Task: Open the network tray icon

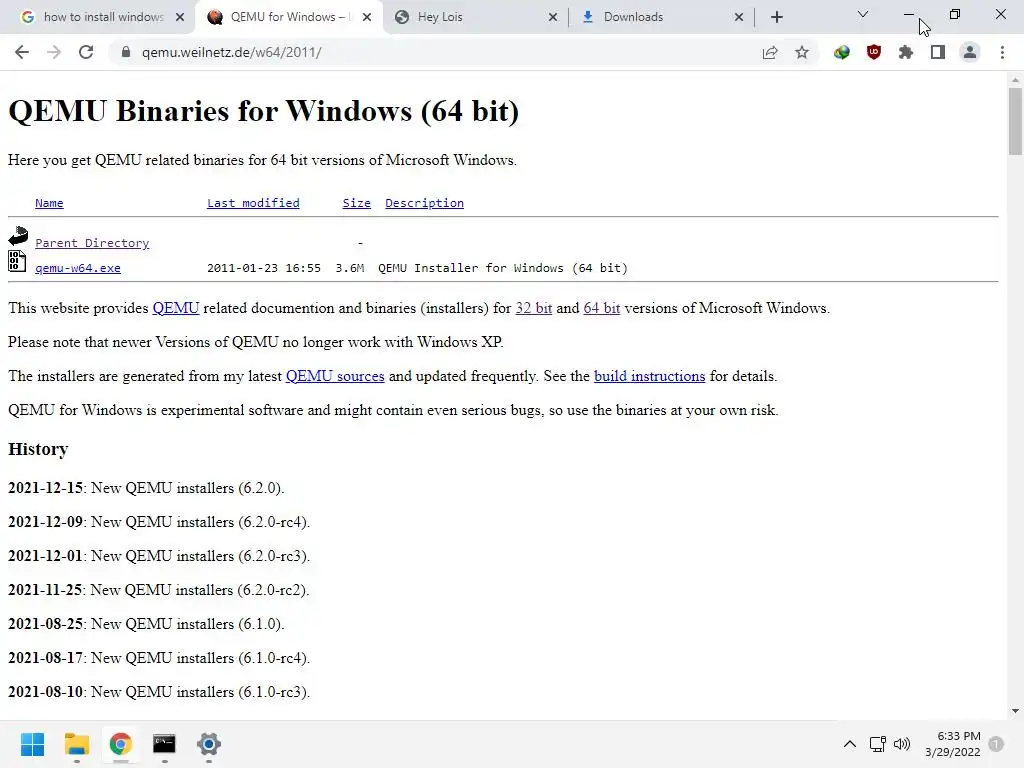Action: click(x=878, y=744)
